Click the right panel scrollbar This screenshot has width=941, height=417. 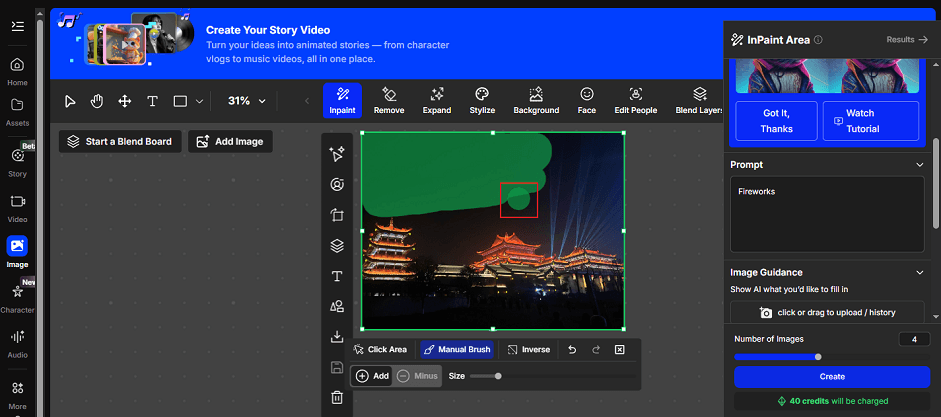coord(936,183)
